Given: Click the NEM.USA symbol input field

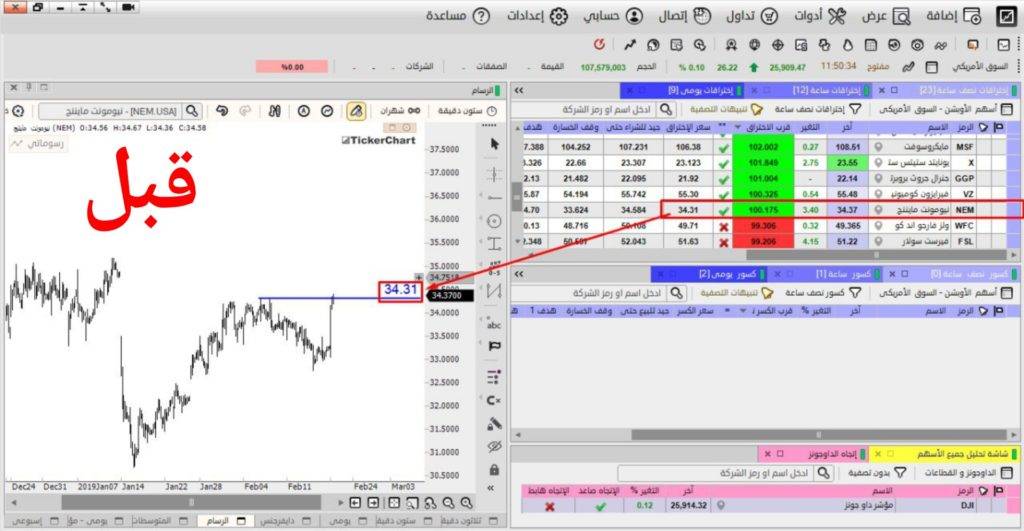Looking at the screenshot, I should pos(110,111).
